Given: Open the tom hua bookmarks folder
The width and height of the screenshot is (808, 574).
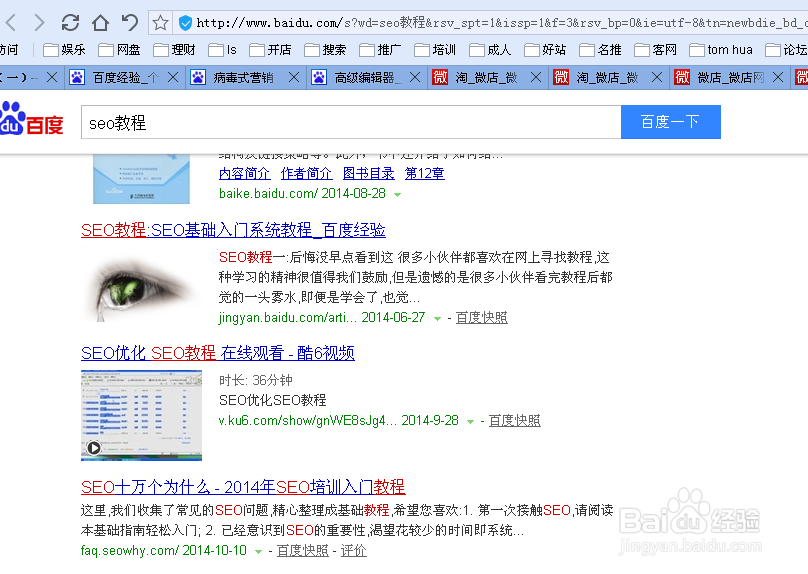Looking at the screenshot, I should pyautogui.click(x=721, y=50).
